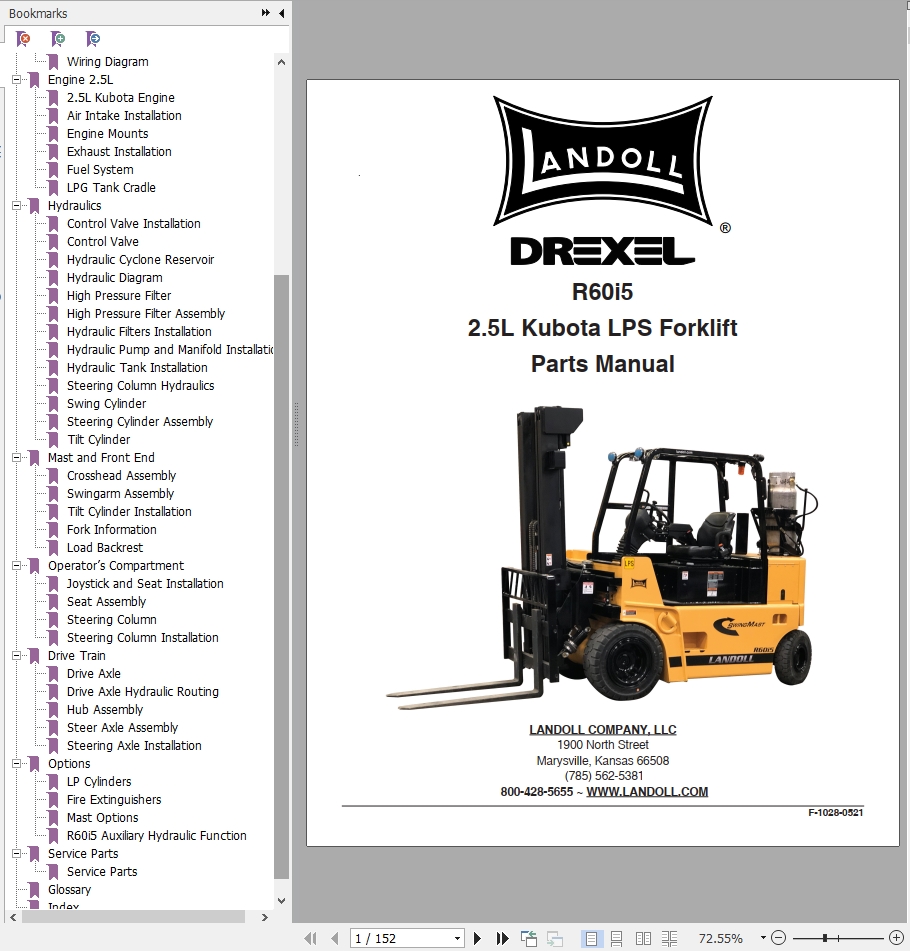Zoom in with the plus button
This screenshot has height=951, width=910.
pyautogui.click(x=896, y=938)
